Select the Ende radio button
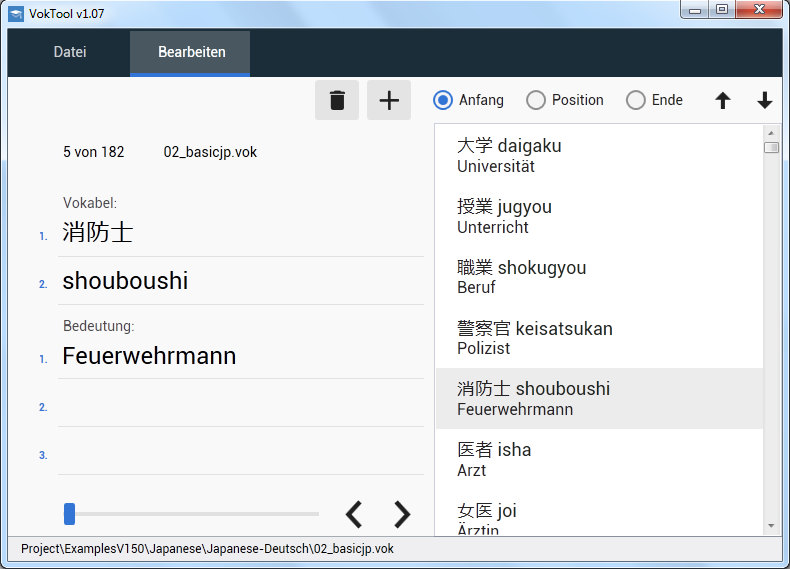Screen dimensions: 790x569 point(635,100)
